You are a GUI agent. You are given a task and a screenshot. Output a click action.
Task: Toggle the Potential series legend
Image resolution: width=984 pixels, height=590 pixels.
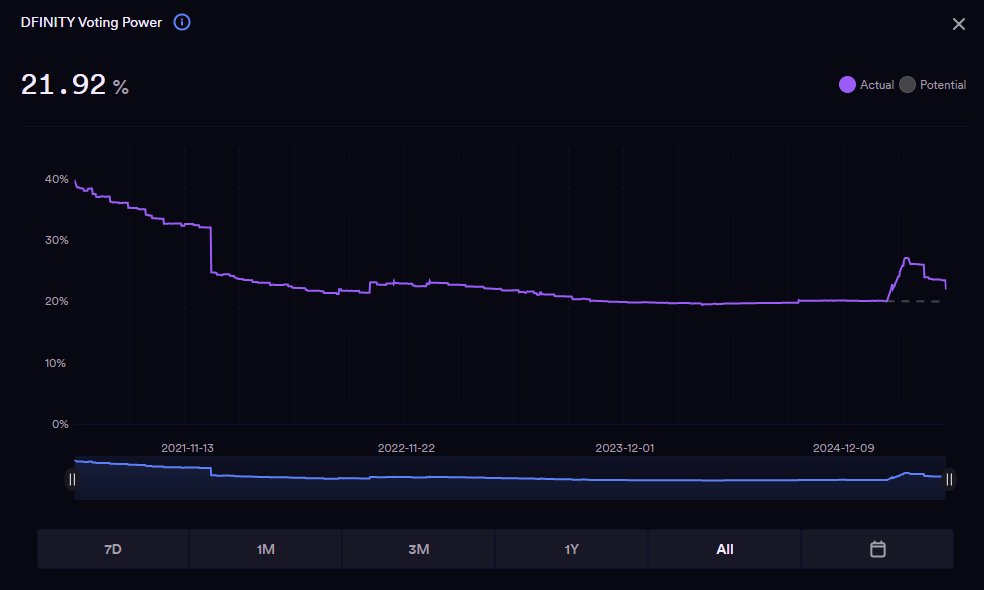(933, 85)
